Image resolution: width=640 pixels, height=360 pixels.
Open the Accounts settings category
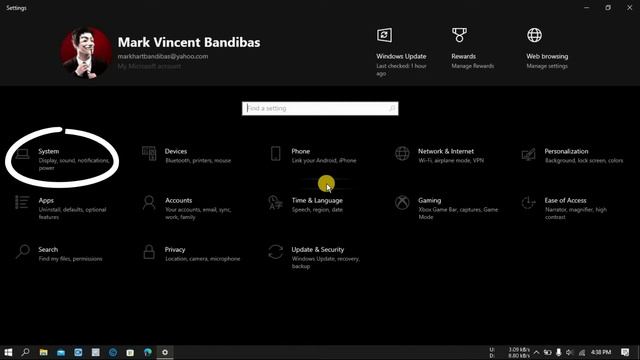[x=188, y=208]
